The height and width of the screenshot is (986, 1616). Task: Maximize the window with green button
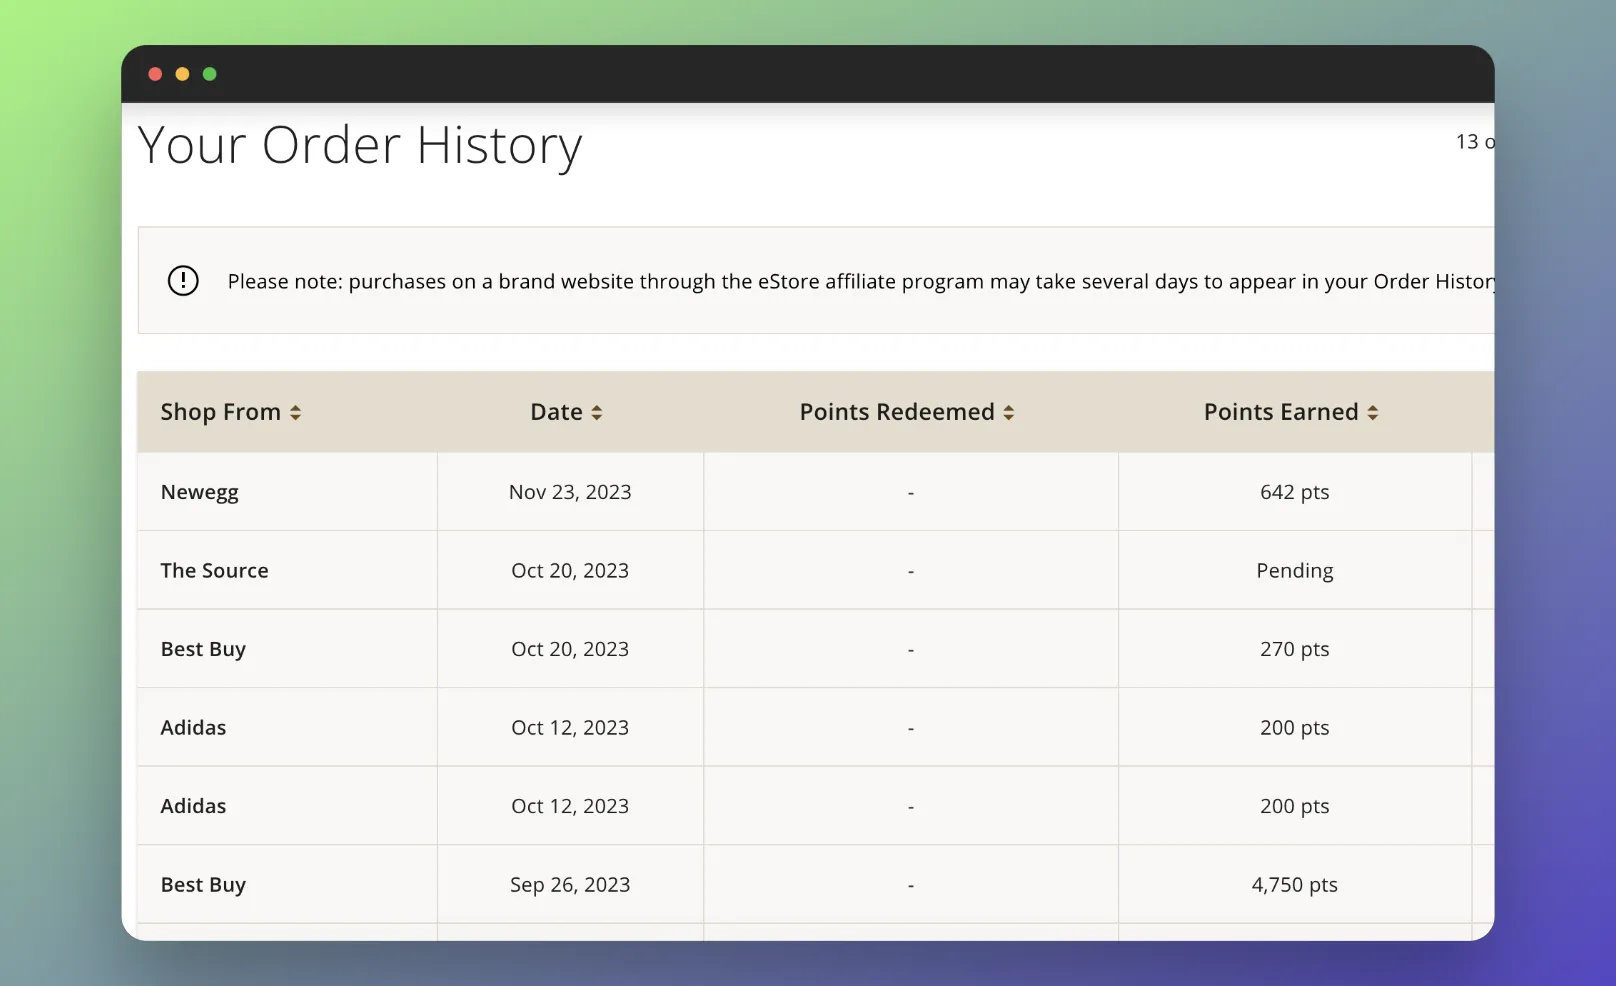point(210,74)
